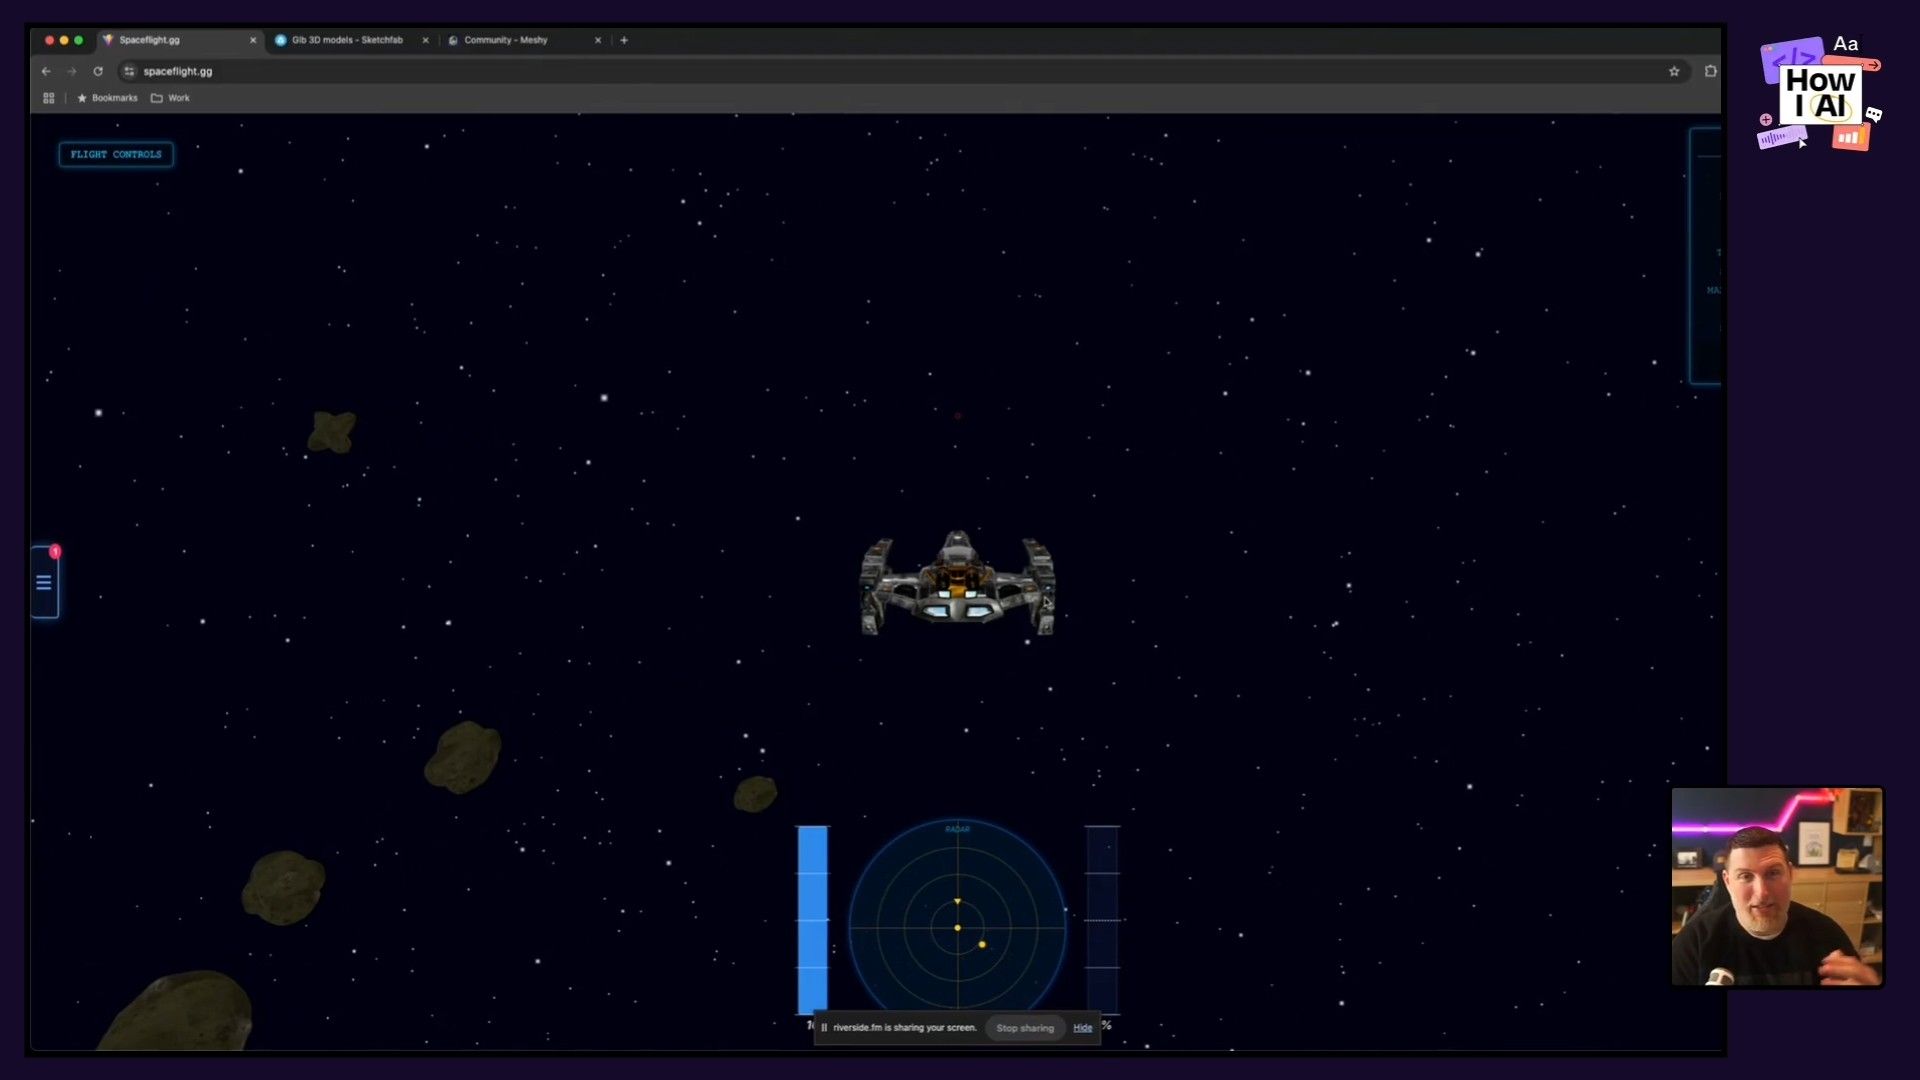1920x1080 pixels.
Task: Click the blue throttle gauge bar
Action: click(x=812, y=920)
